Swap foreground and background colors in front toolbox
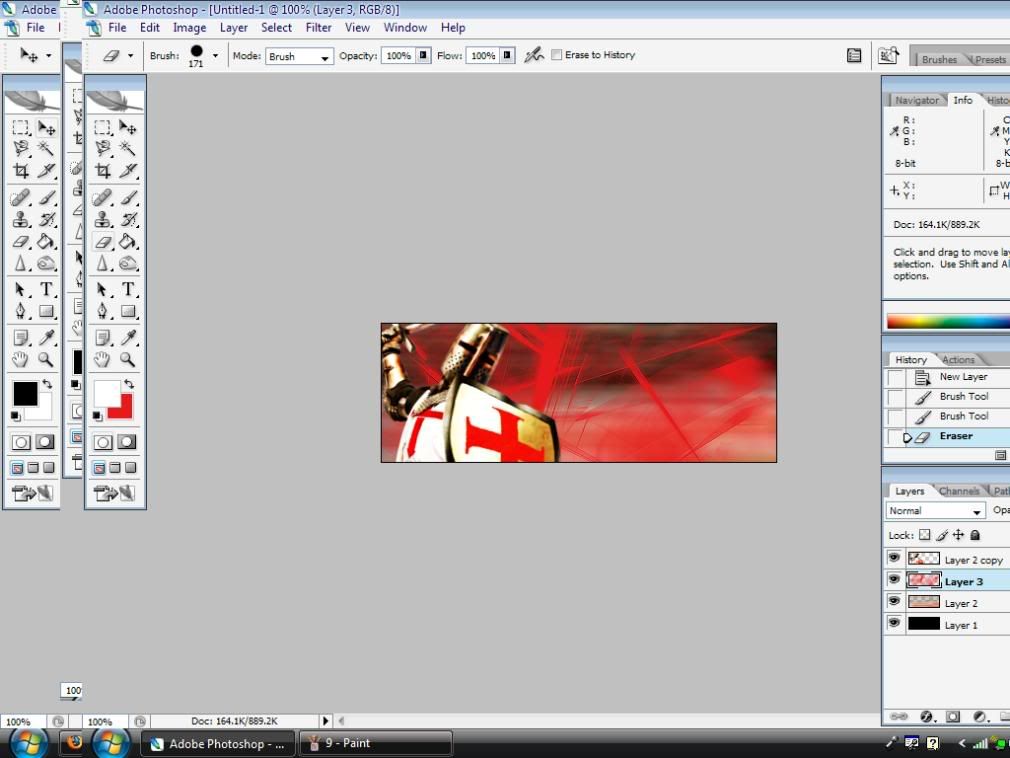Viewport: 1010px width, 758px height. coord(129,384)
